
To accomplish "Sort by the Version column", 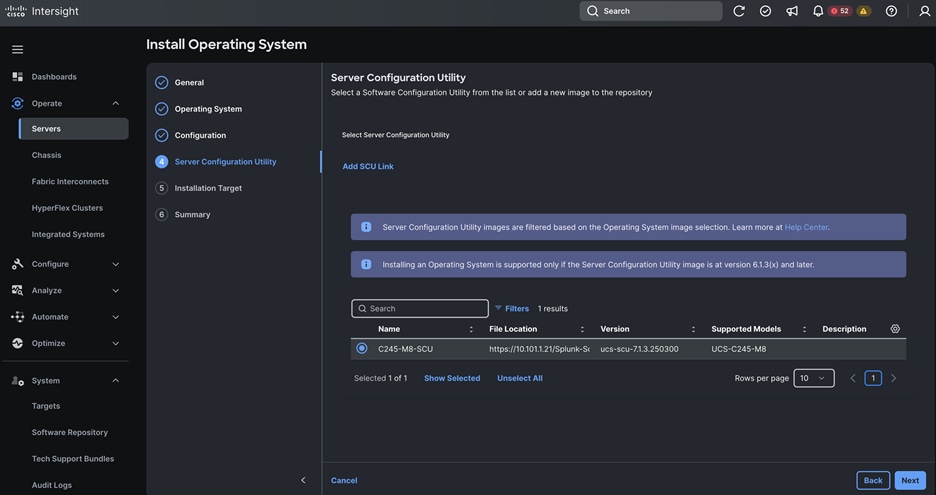I will point(693,329).
